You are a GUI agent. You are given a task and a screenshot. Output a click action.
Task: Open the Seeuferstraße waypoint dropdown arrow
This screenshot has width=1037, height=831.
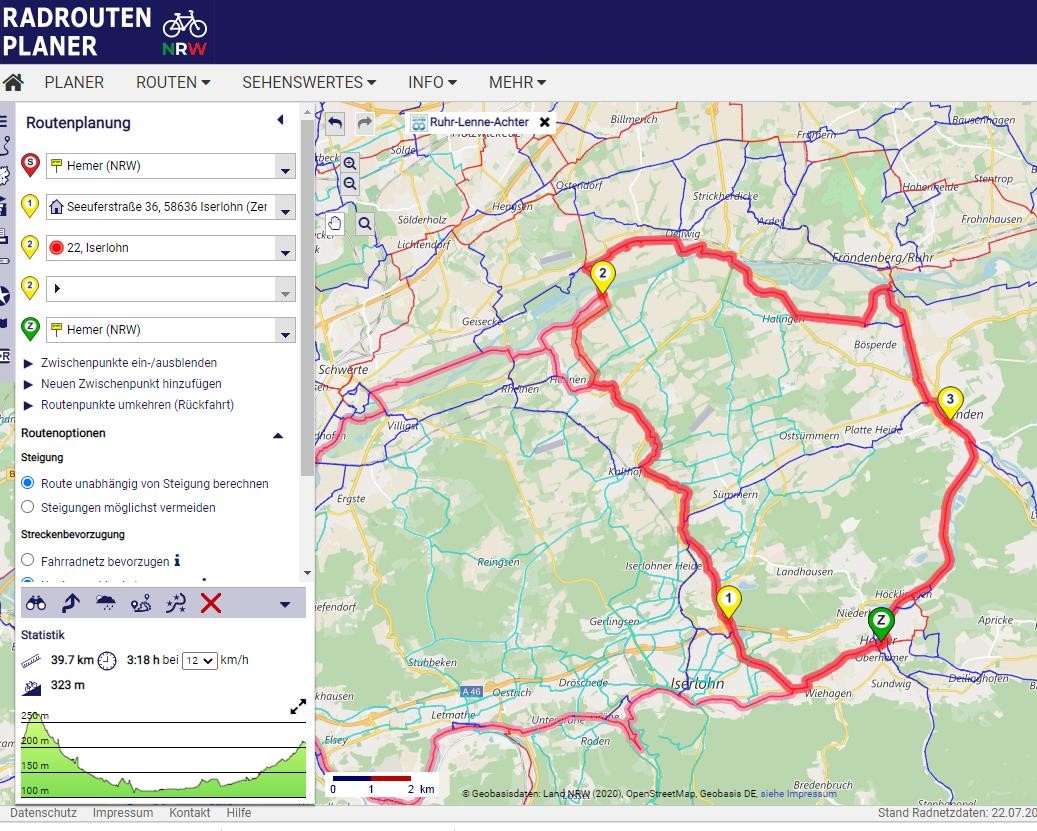pyautogui.click(x=285, y=207)
